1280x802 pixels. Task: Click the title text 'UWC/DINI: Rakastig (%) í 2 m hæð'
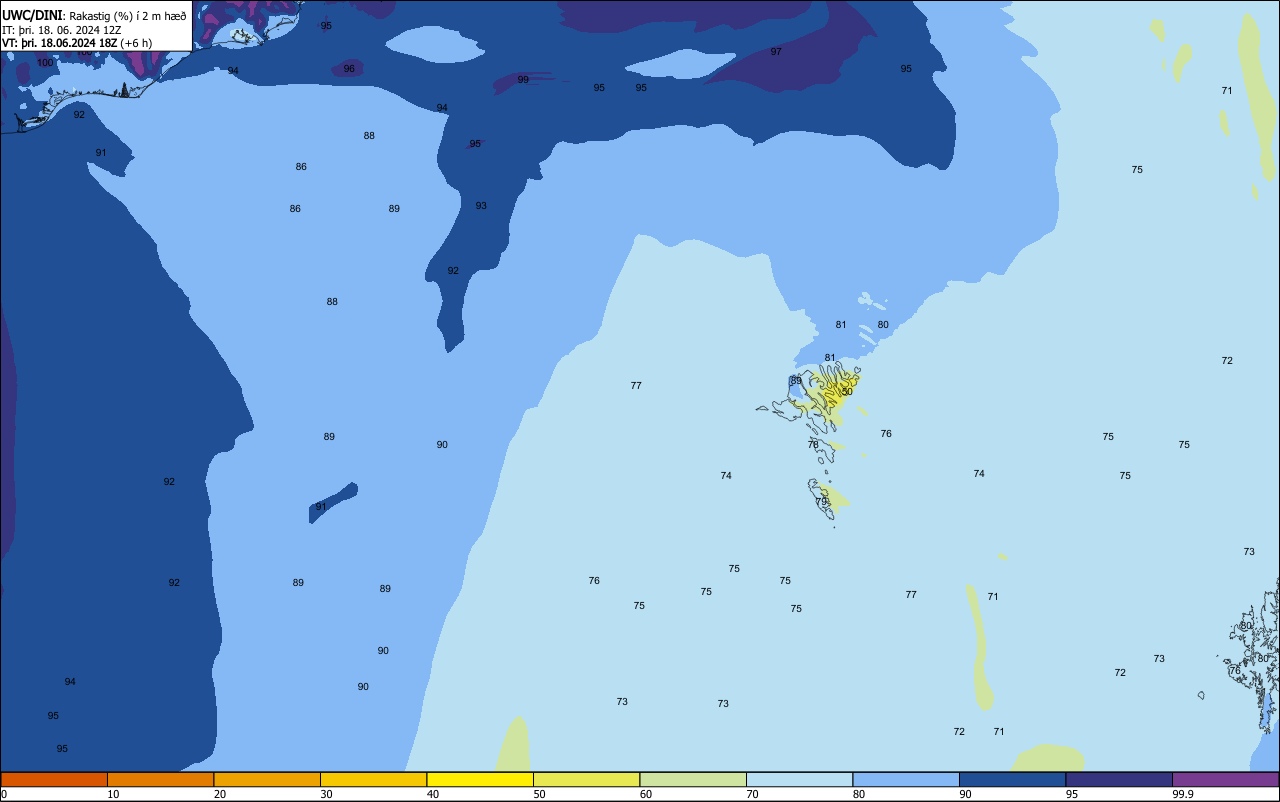(x=94, y=16)
